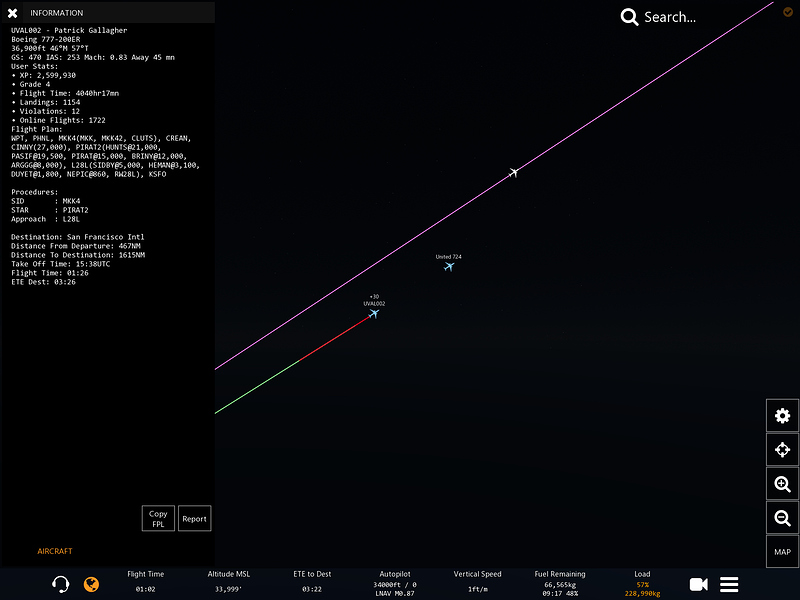Screen dimensions: 800x600
Task: Open map settings gear icon
Action: (782, 416)
